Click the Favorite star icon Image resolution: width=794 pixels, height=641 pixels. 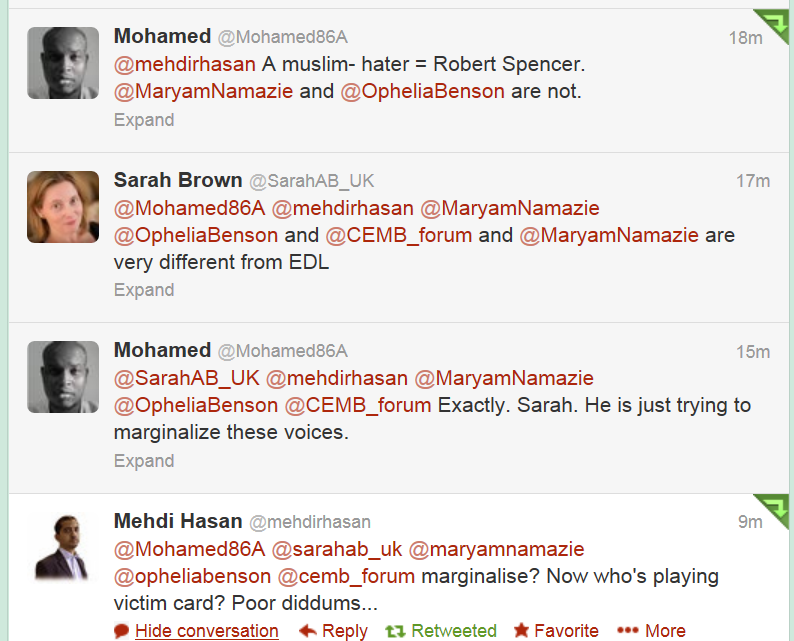(x=521, y=631)
